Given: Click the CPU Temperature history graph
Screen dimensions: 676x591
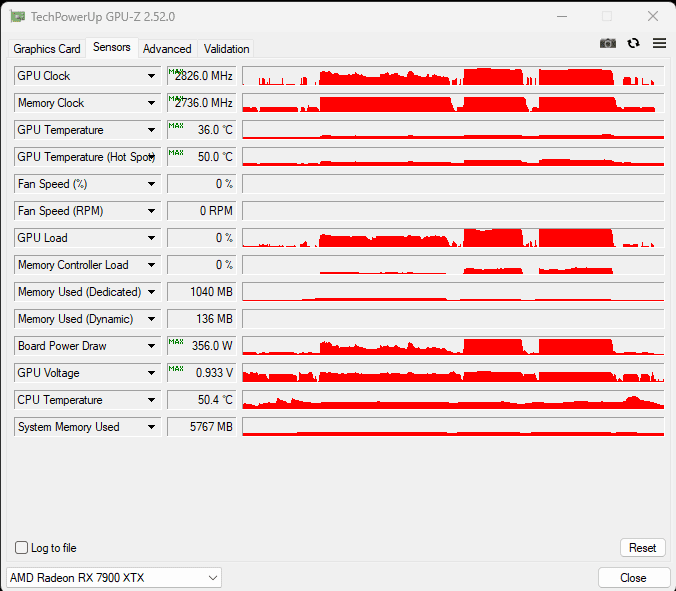Looking at the screenshot, I should pyautogui.click(x=453, y=400).
